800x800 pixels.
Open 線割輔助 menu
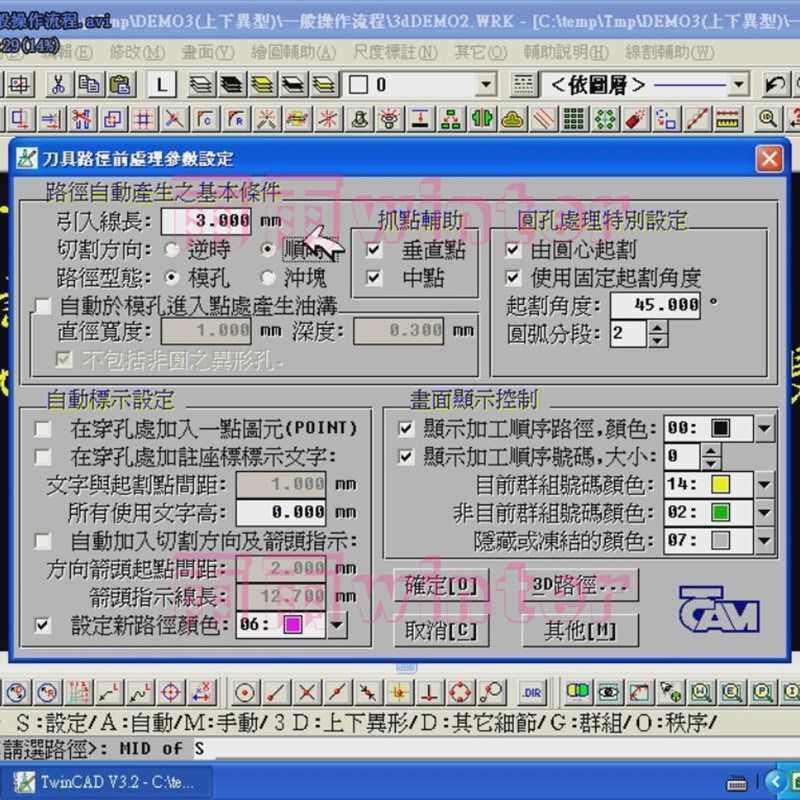(x=669, y=53)
